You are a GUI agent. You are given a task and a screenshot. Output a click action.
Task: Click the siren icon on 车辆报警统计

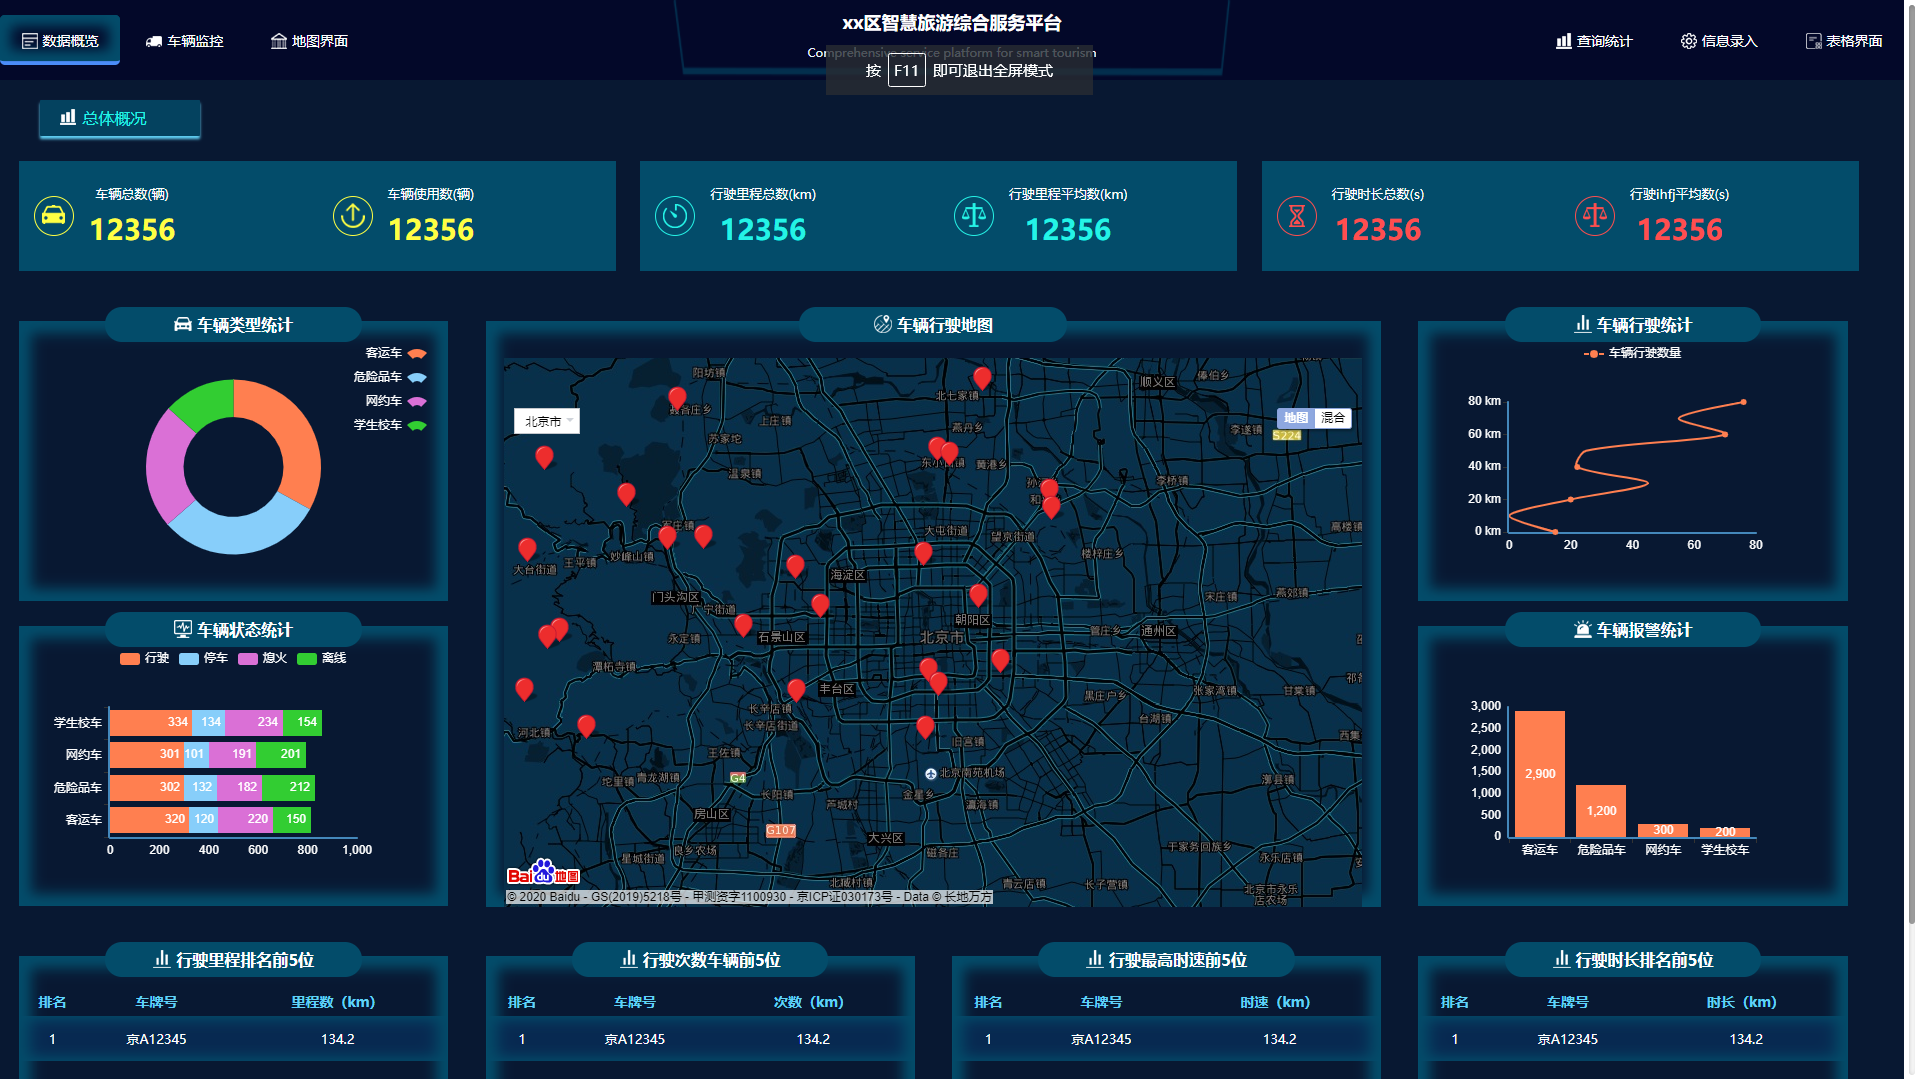click(x=1582, y=630)
